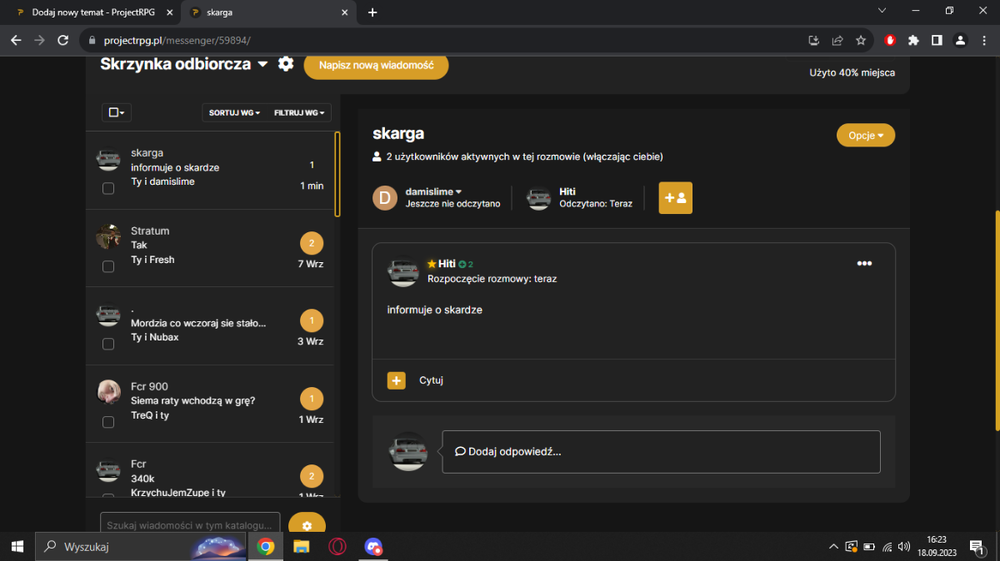Open the SORTUJ WG dropdown
1000x561 pixels.
click(x=234, y=112)
